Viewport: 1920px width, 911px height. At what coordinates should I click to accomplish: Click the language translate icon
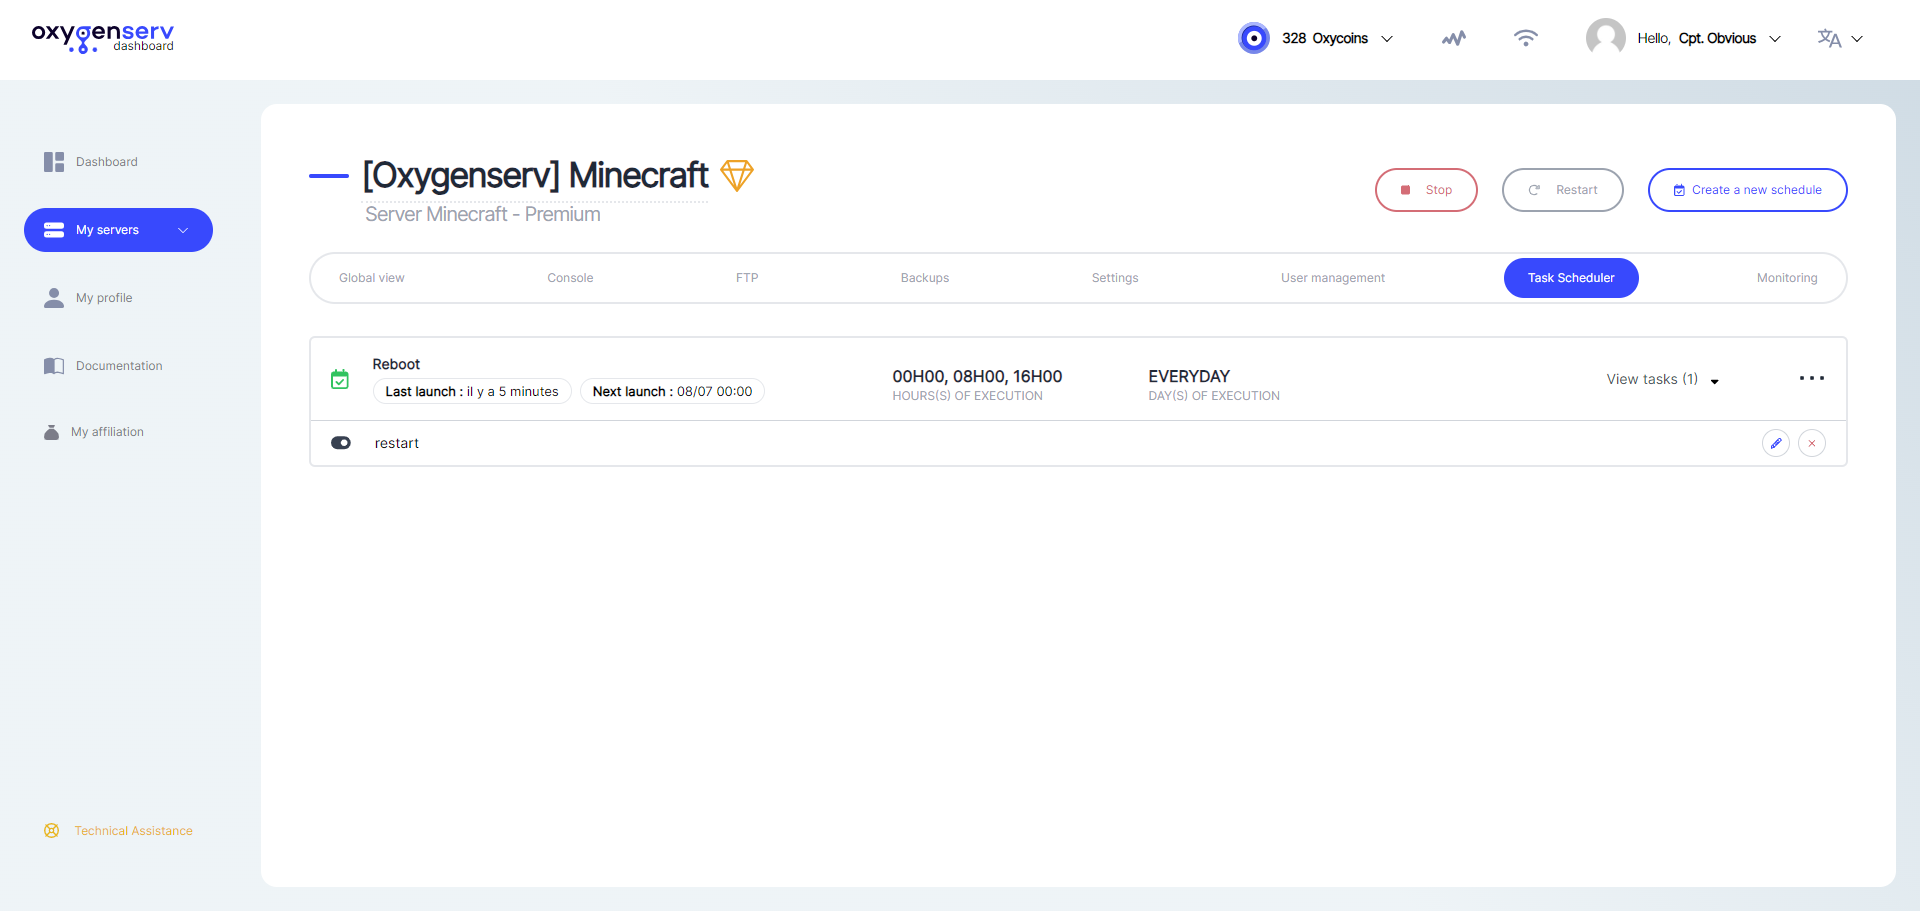(1829, 38)
